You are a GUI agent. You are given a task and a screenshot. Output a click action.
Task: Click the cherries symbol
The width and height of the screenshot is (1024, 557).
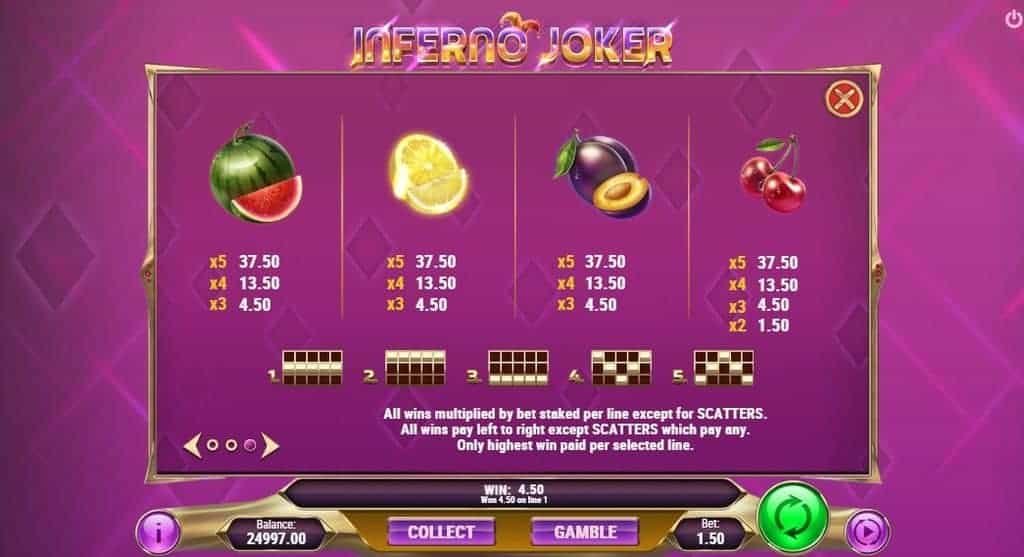[773, 174]
